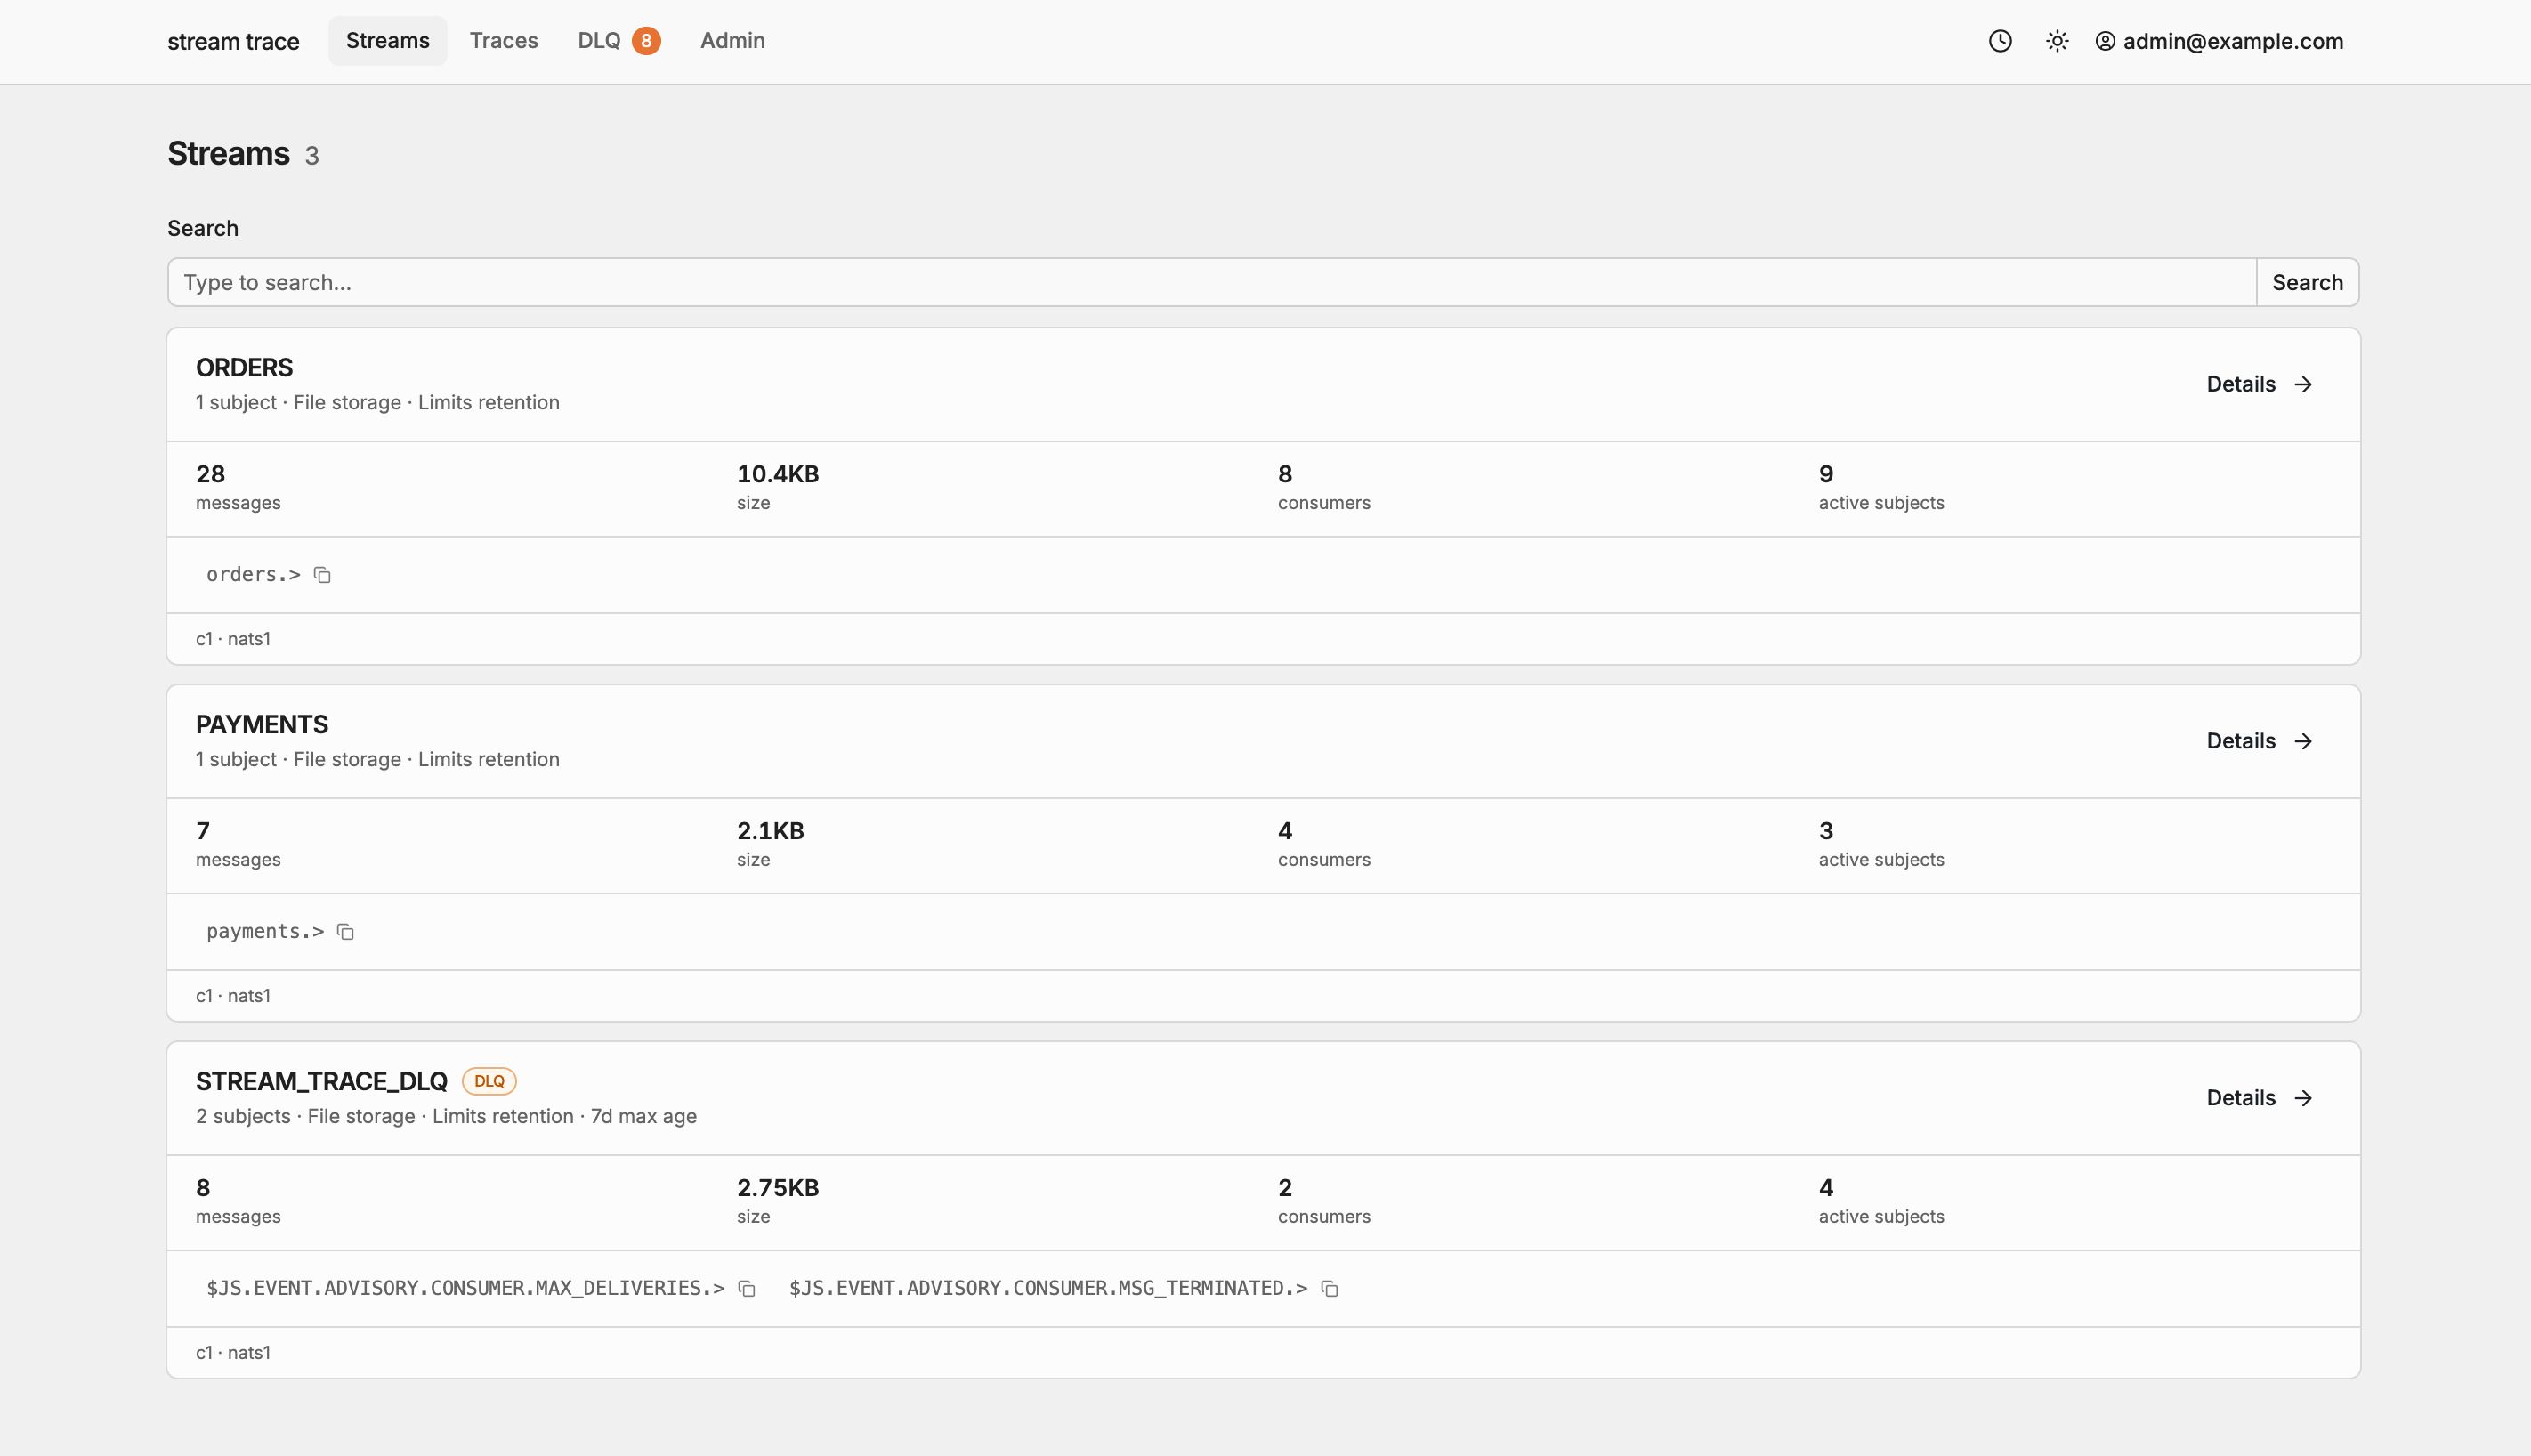Click the 2.75KB size value
This screenshot has height=1456, width=2531.
pyautogui.click(x=778, y=1188)
